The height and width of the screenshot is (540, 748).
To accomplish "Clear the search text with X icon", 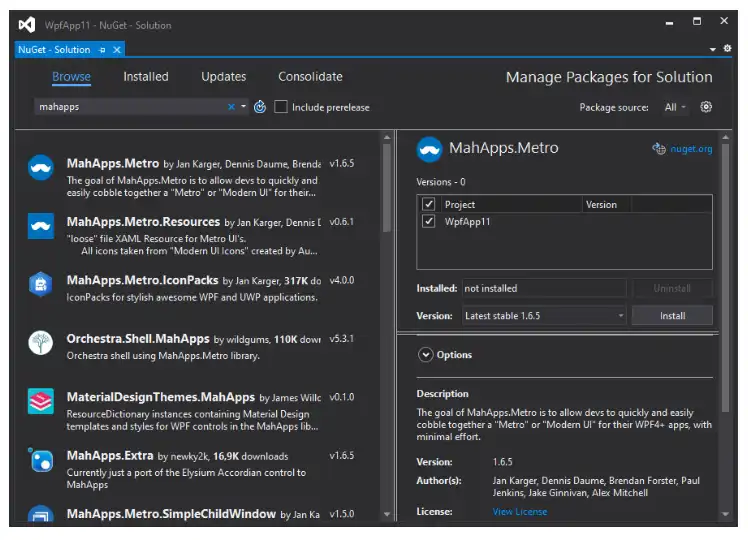I will pyautogui.click(x=231, y=107).
